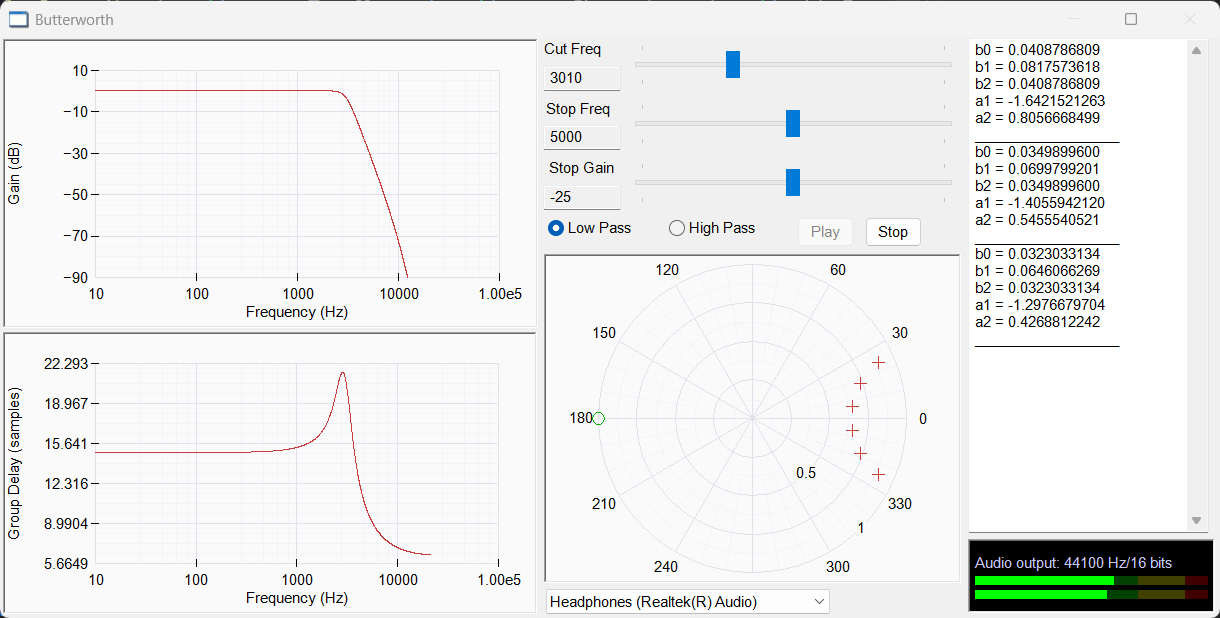The height and width of the screenshot is (618, 1220).
Task: Click the Butterworth app icon in title bar
Action: [x=18, y=19]
